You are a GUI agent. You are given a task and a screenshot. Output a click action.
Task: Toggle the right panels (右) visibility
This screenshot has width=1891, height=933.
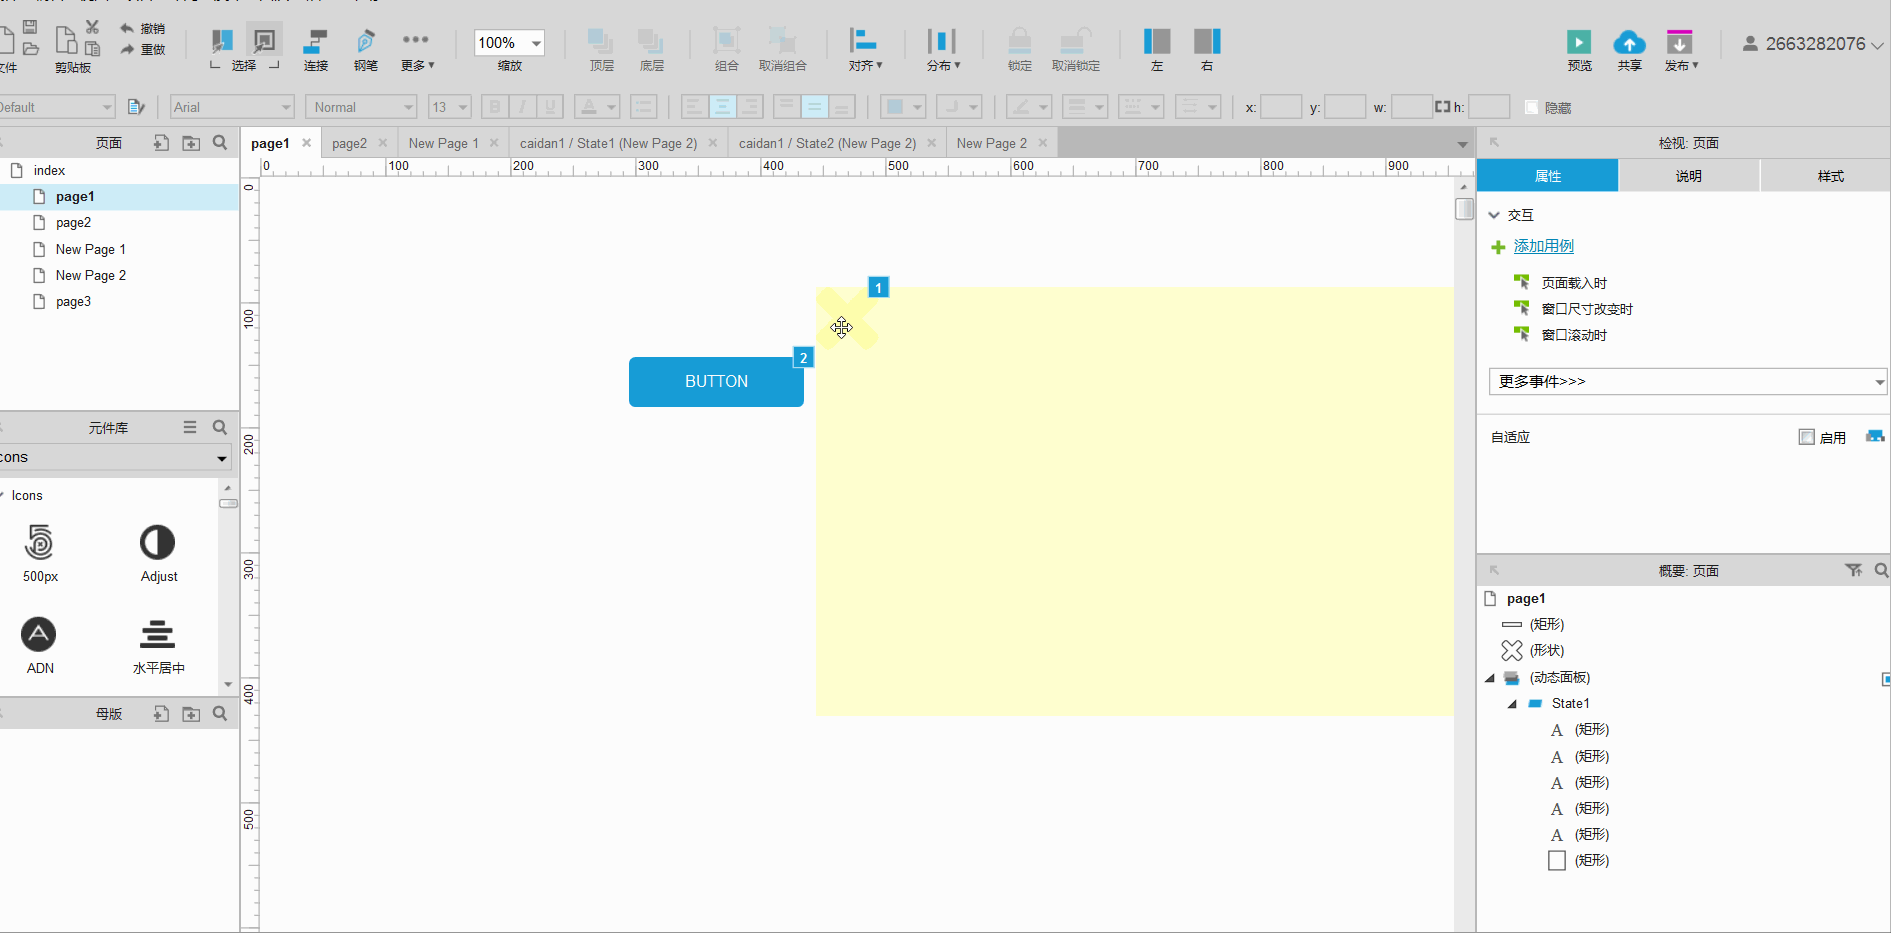tap(1207, 41)
